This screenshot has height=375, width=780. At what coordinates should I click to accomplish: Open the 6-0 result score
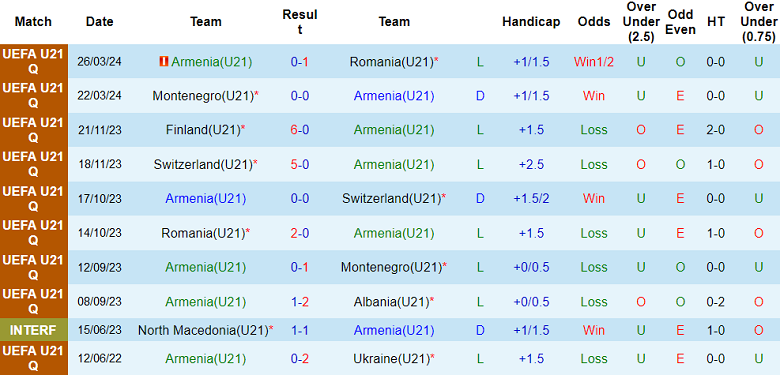[299, 130]
